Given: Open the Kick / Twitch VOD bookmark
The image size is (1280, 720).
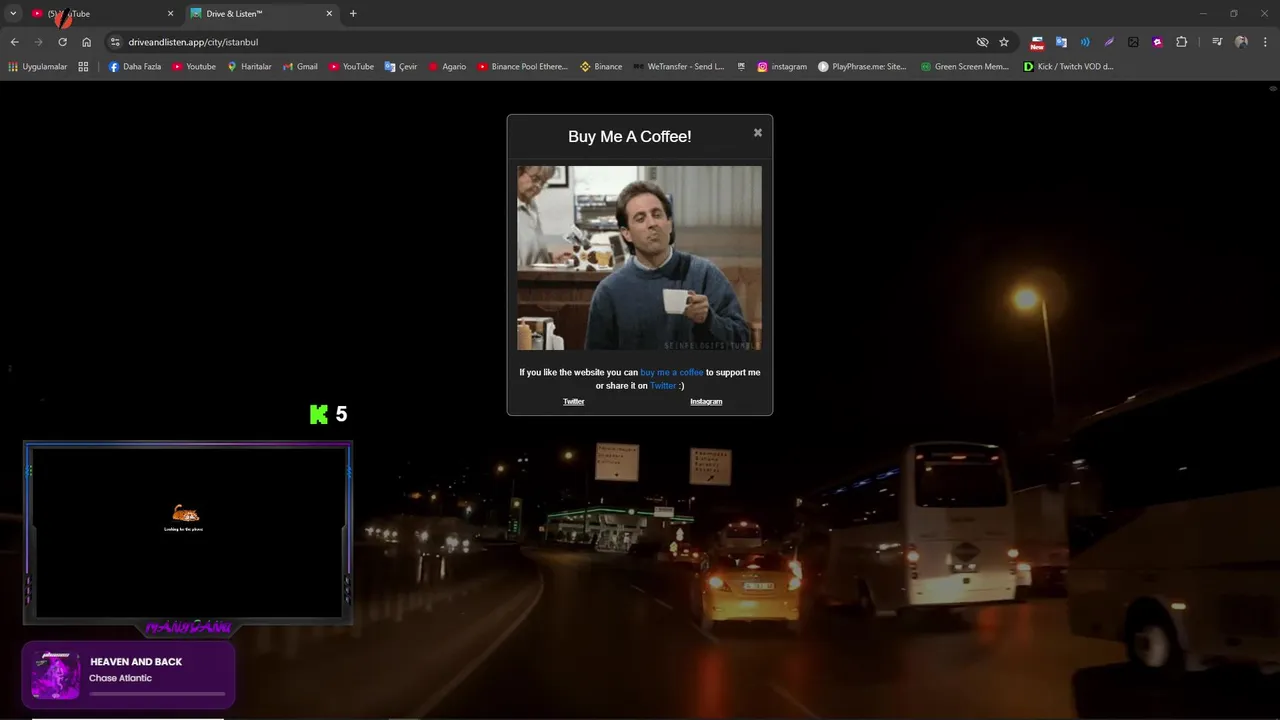Looking at the screenshot, I should click(x=1068, y=67).
